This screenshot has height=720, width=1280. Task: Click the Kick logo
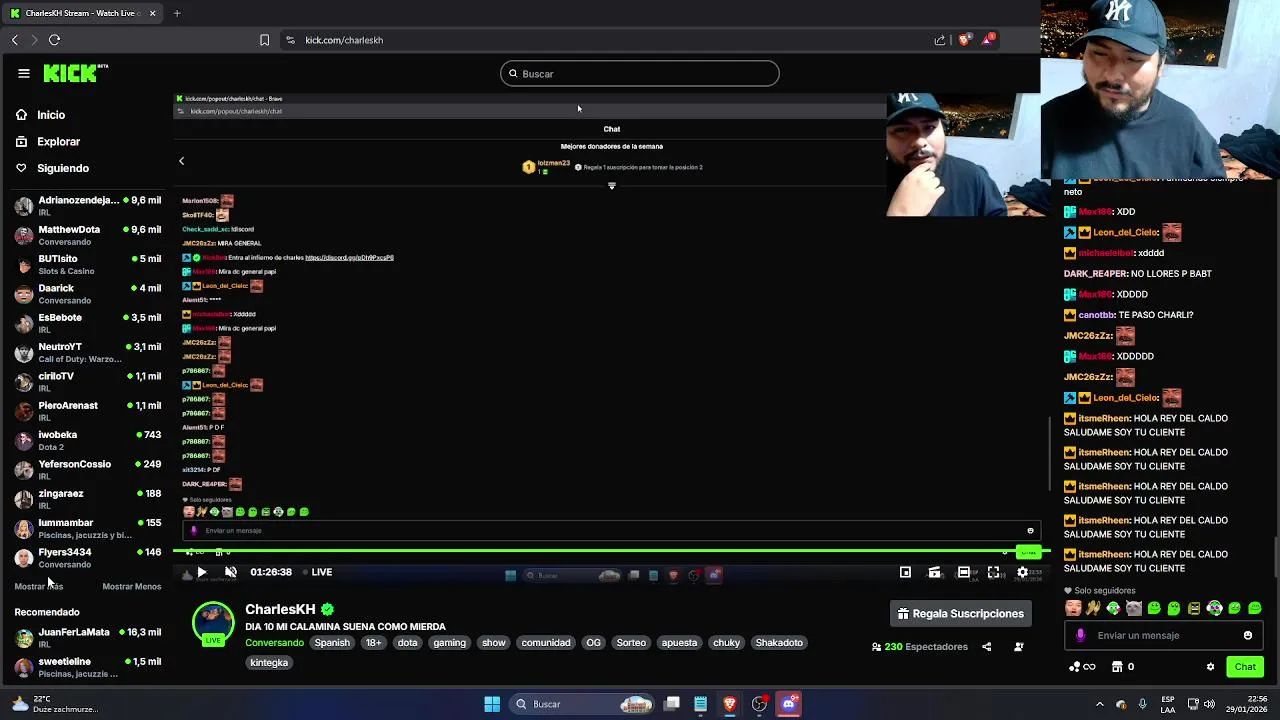75,73
